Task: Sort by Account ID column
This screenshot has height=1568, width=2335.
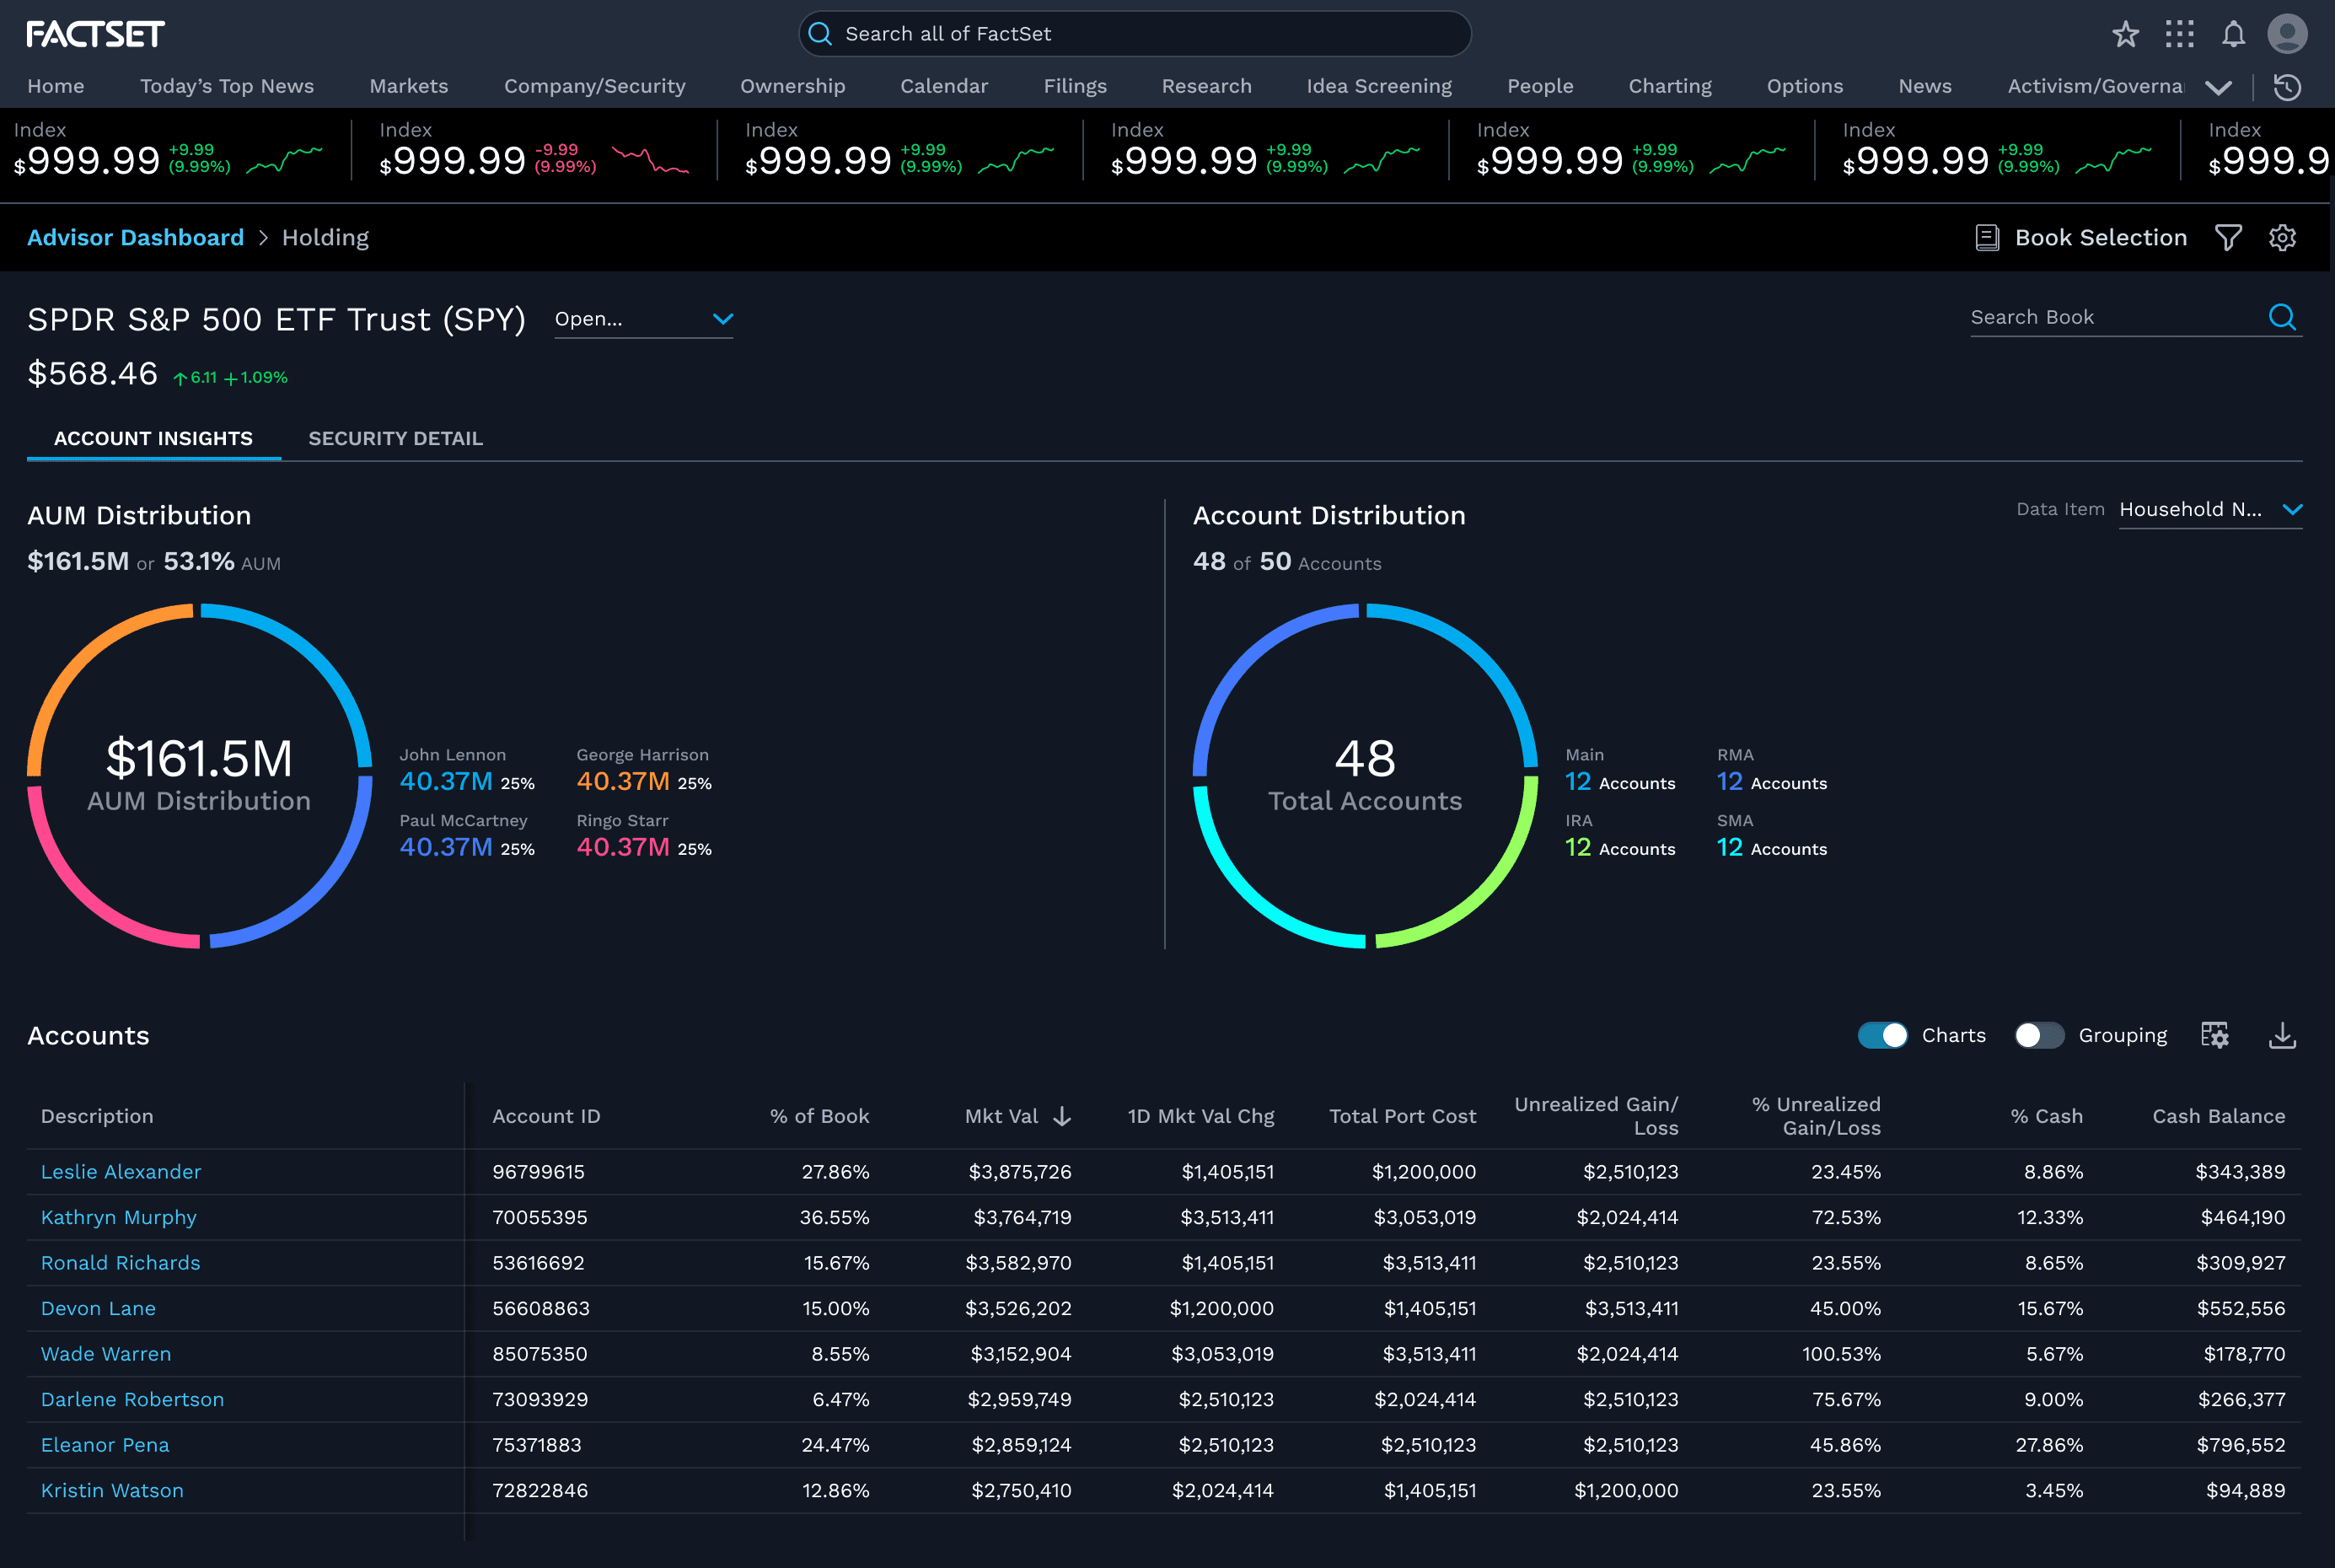Action: click(x=546, y=1116)
